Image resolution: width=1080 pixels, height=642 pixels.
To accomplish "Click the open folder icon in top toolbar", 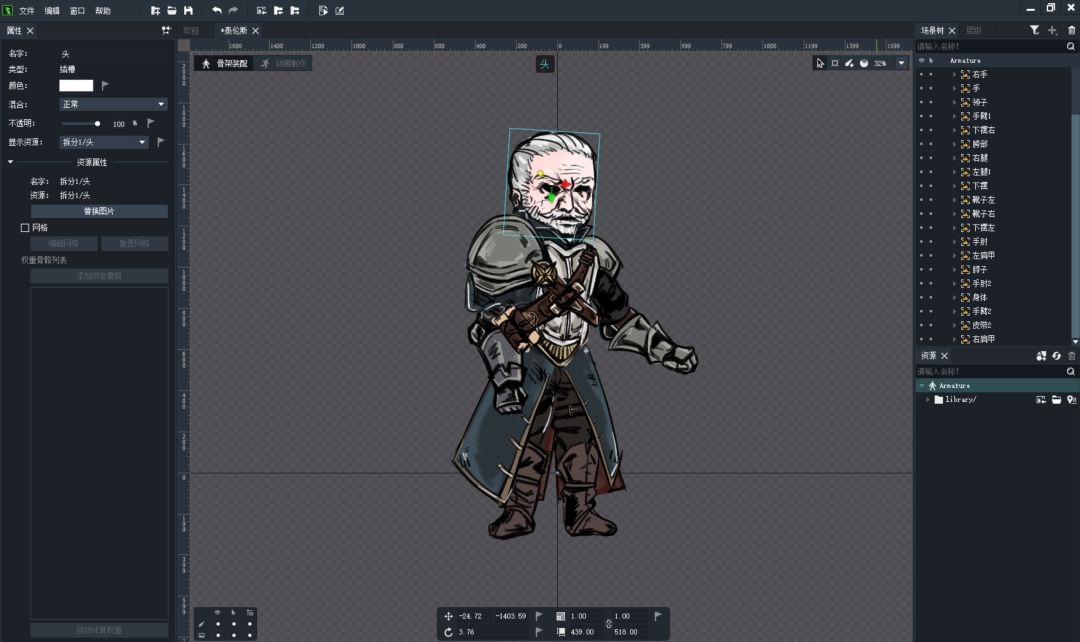I will point(172,10).
